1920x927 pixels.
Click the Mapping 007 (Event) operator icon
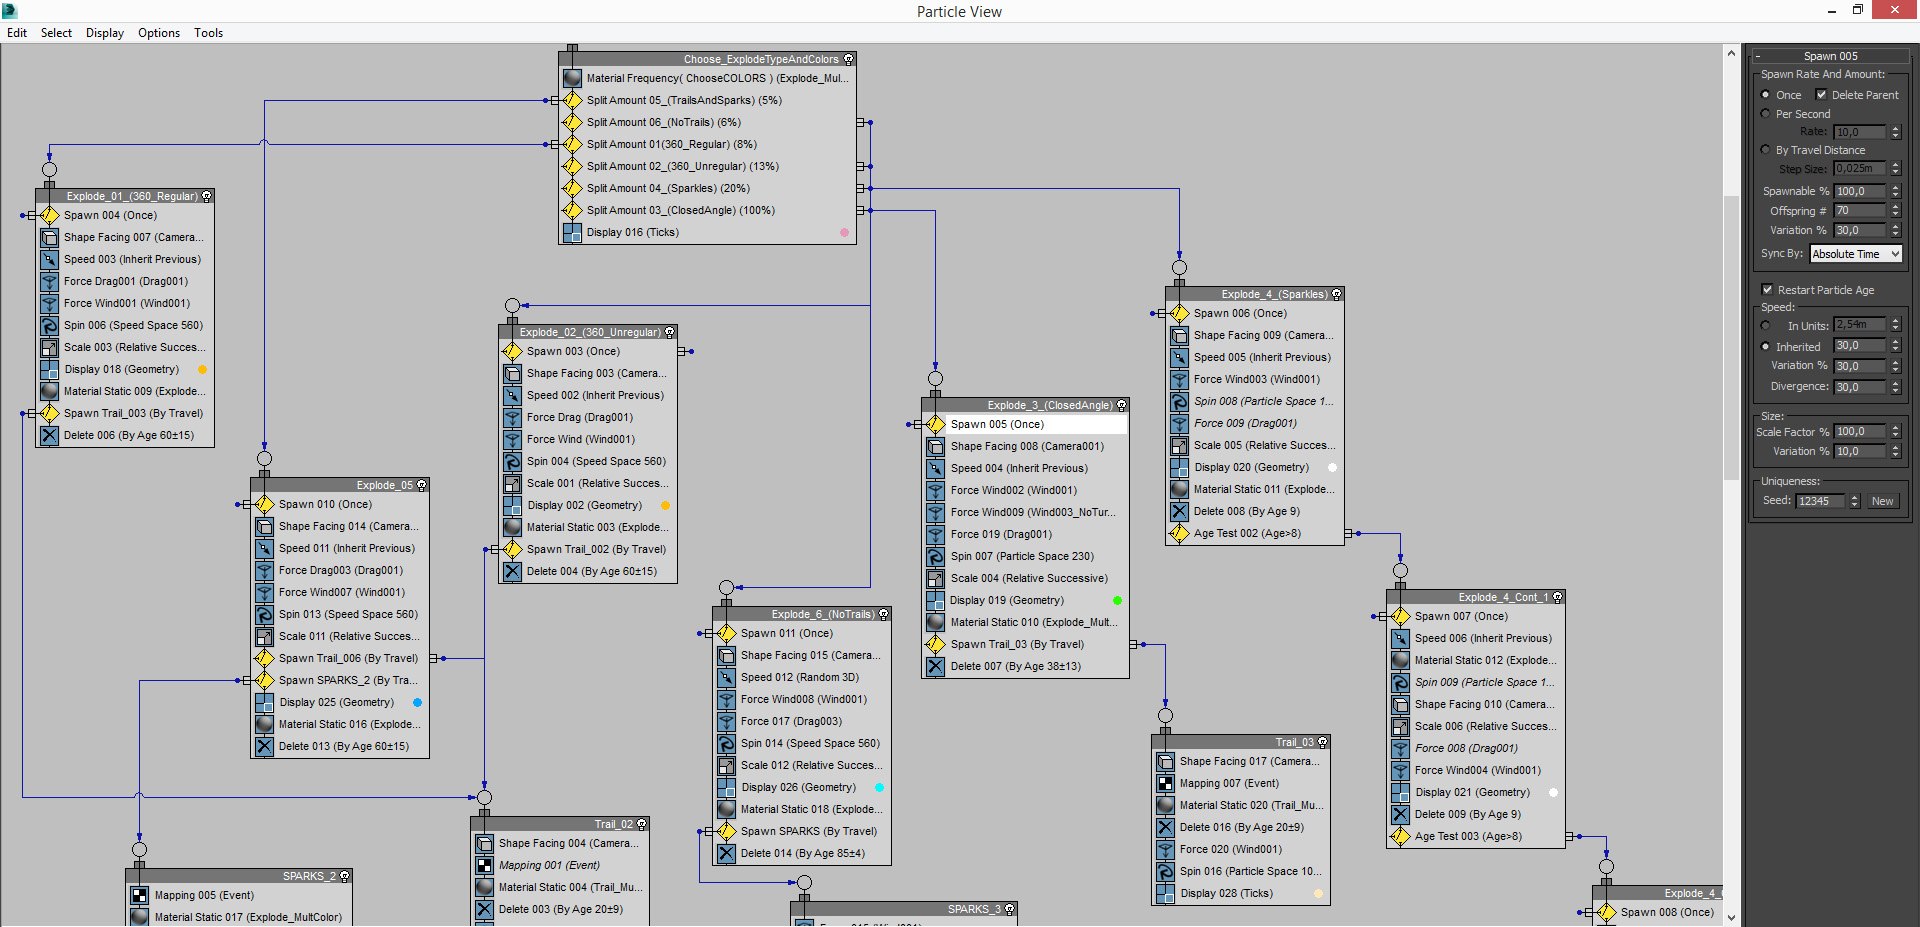[x=1165, y=783]
